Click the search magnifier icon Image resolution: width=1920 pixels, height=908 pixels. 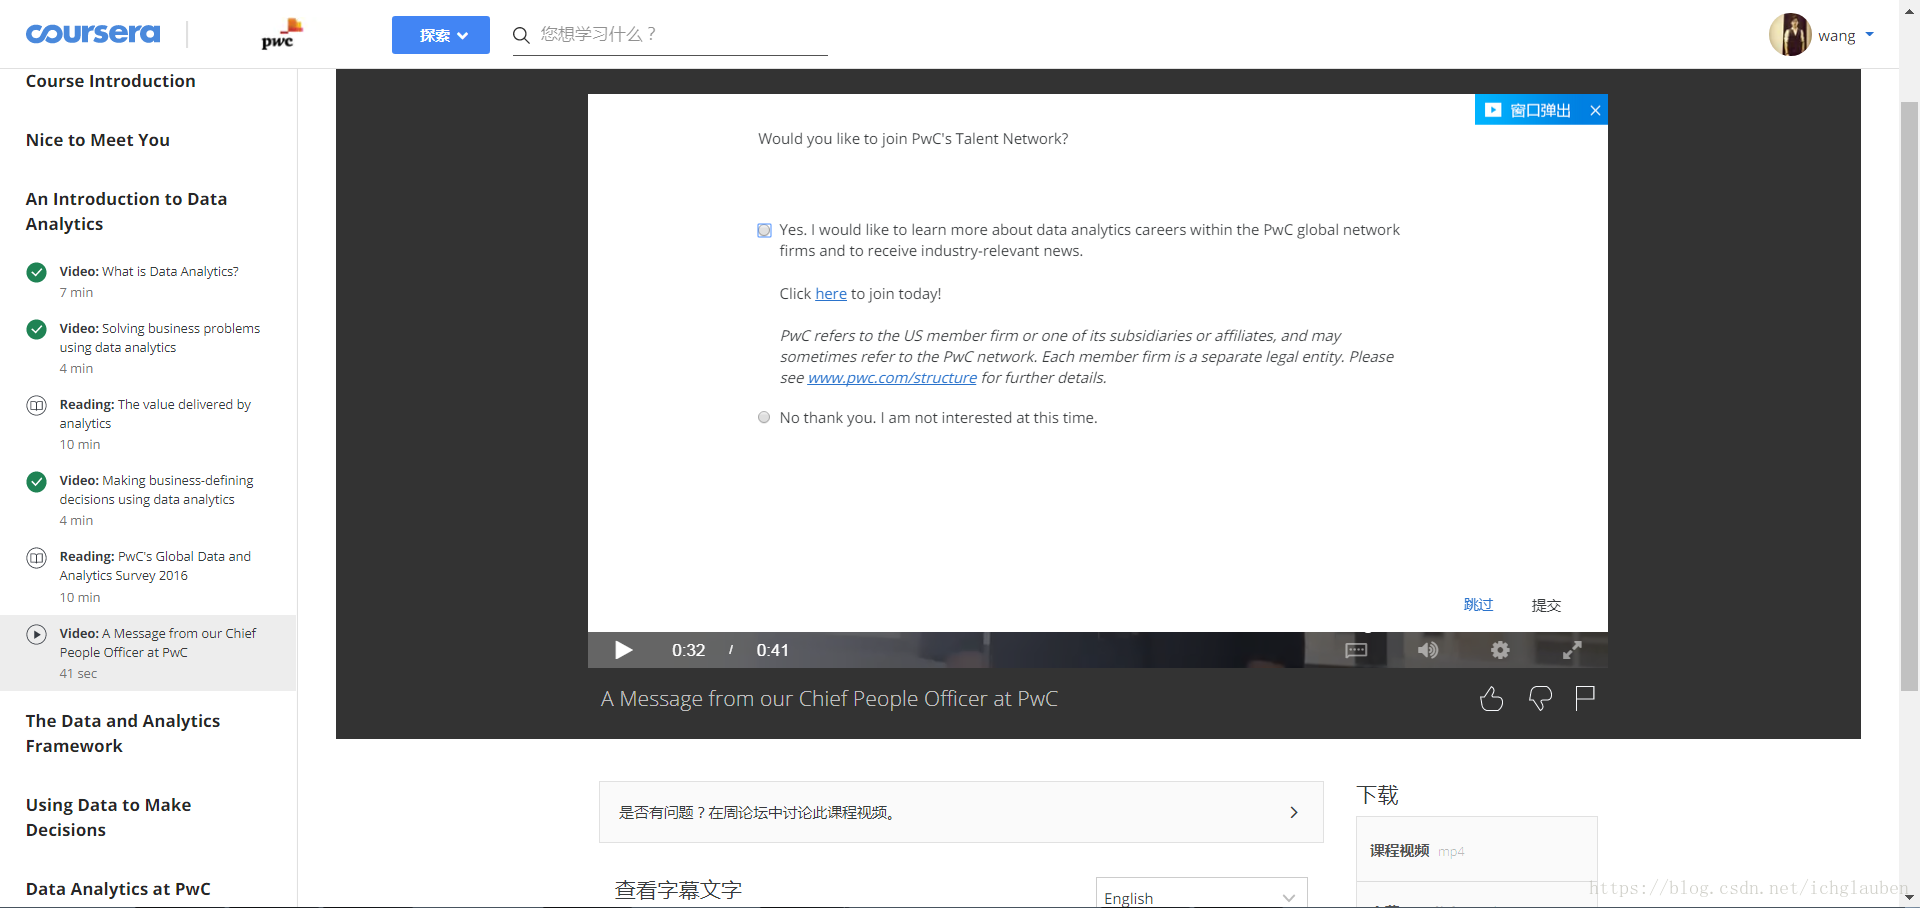[x=521, y=35]
